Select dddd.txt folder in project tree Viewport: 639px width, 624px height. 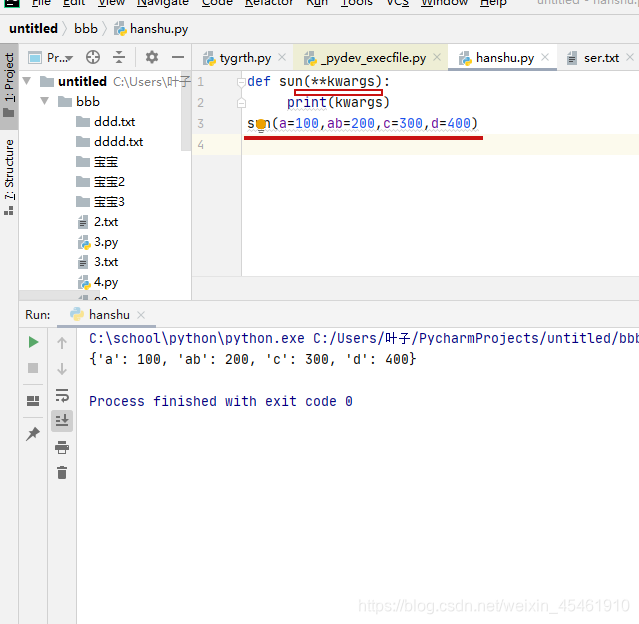[x=109, y=141]
